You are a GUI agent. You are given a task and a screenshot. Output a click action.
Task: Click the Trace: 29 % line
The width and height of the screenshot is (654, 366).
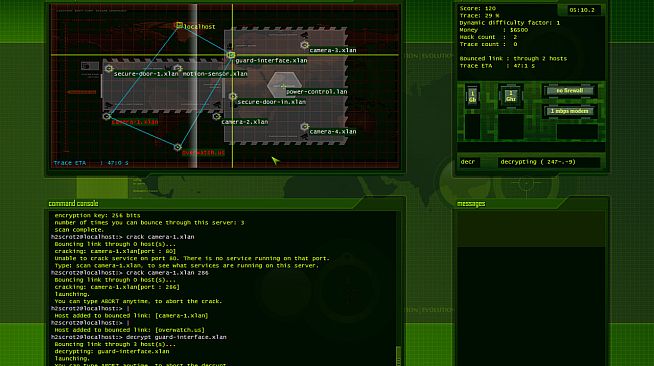click(x=479, y=15)
